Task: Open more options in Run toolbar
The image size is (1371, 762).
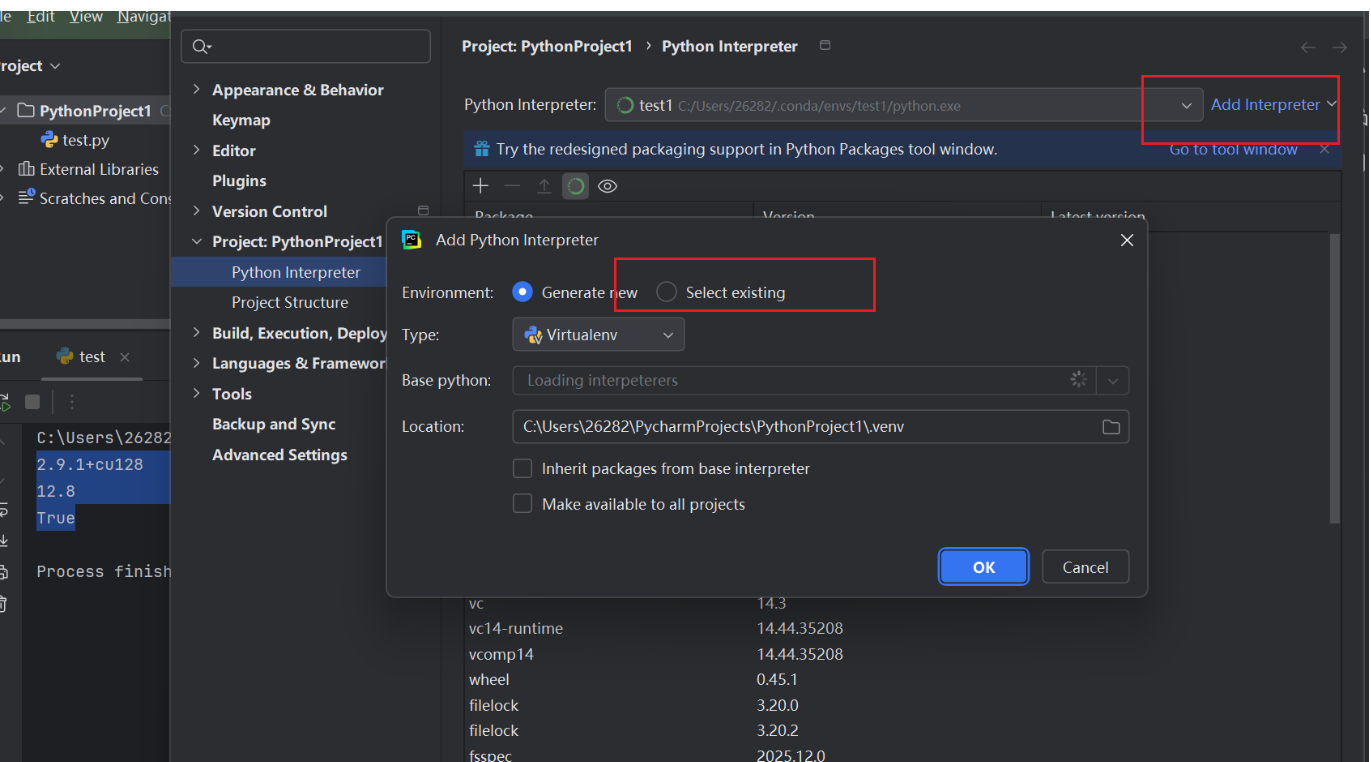Action: [72, 402]
